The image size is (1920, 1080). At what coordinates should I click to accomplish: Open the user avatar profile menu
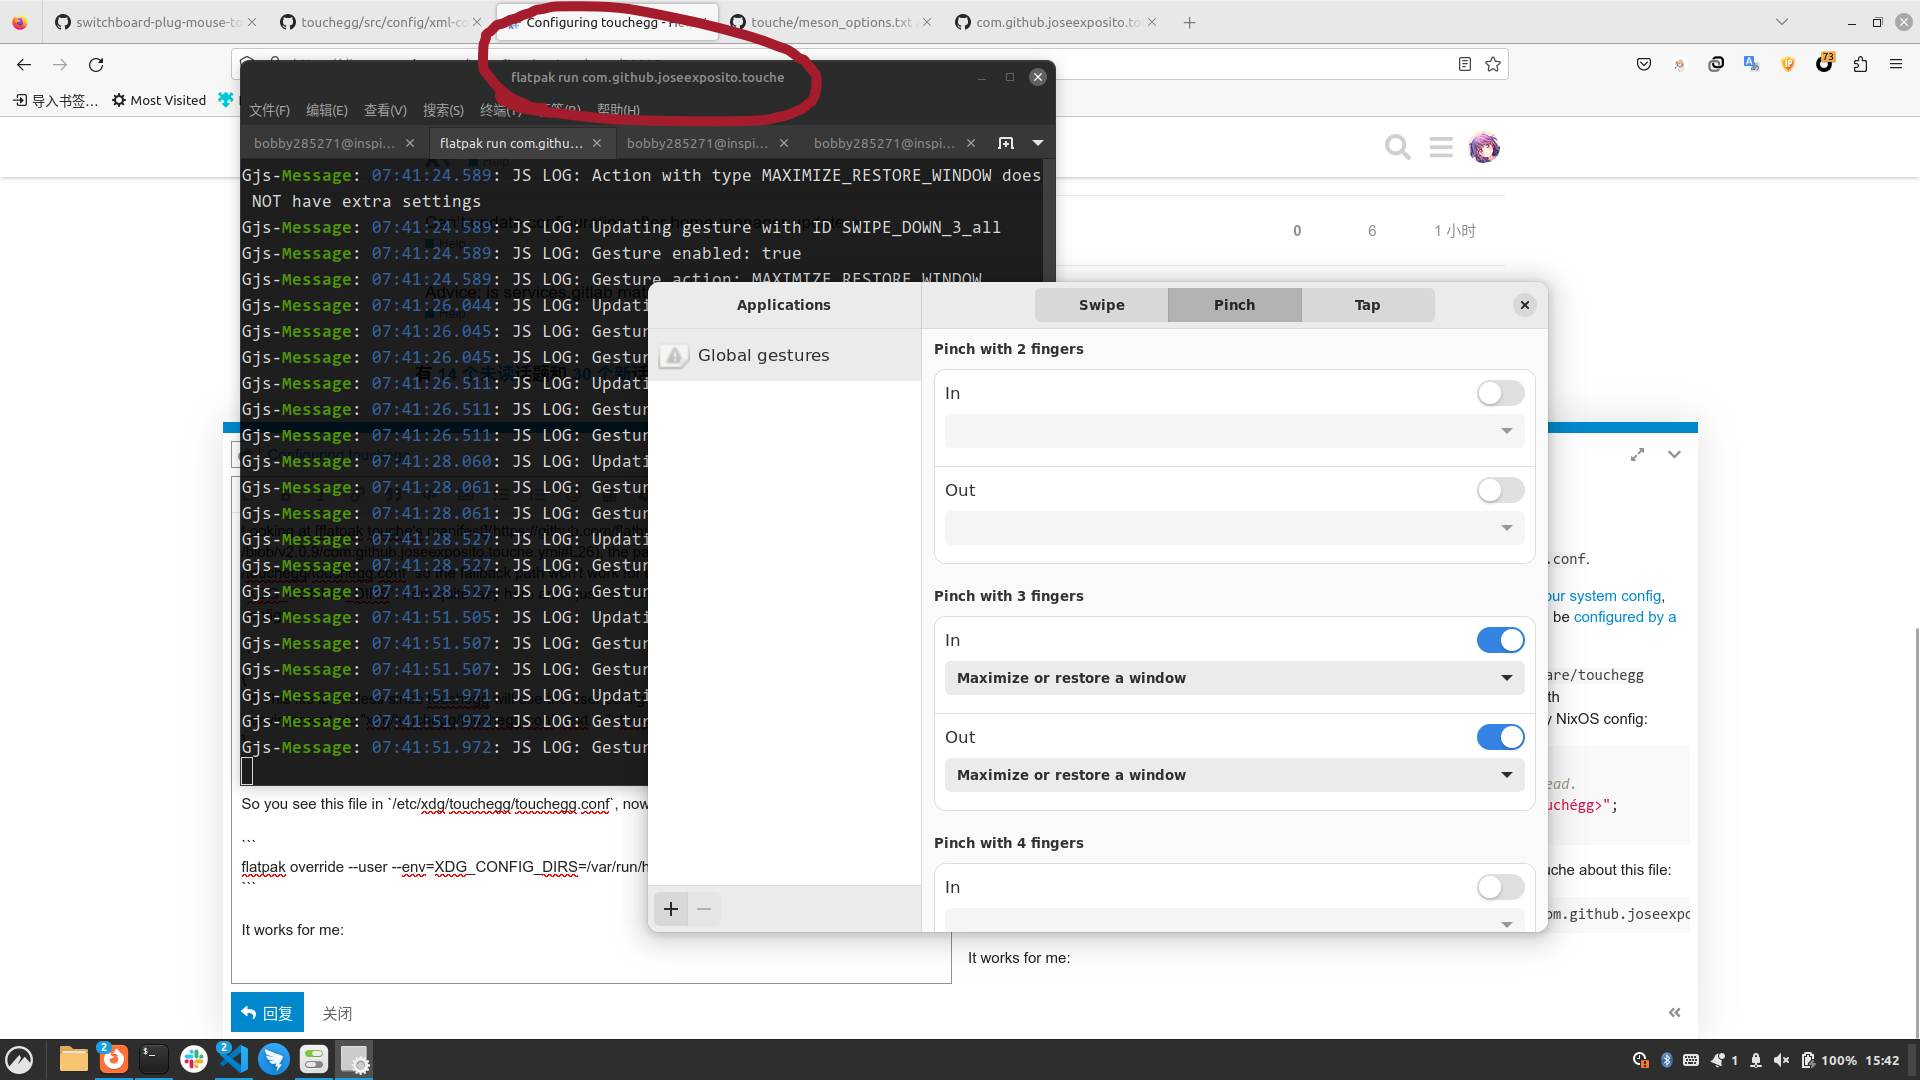pyautogui.click(x=1484, y=148)
